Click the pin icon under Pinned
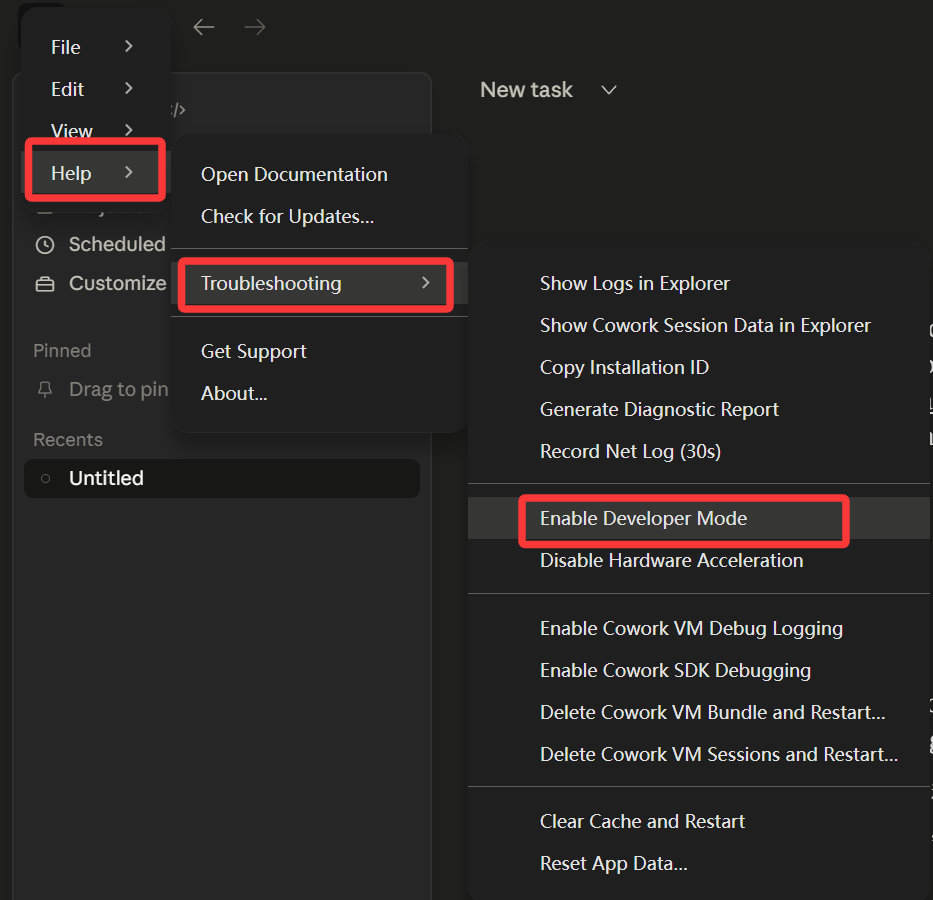 click(45, 390)
